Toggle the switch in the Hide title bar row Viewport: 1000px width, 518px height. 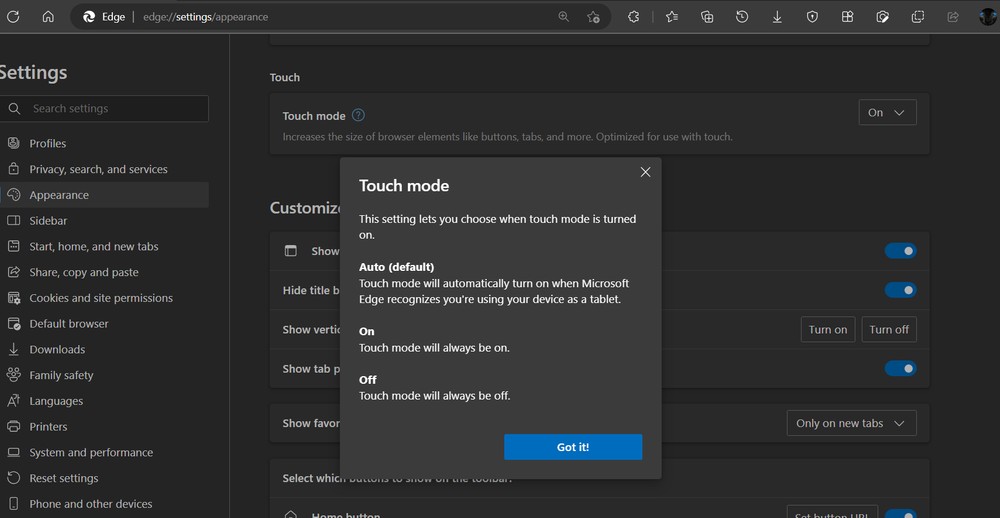click(900, 290)
